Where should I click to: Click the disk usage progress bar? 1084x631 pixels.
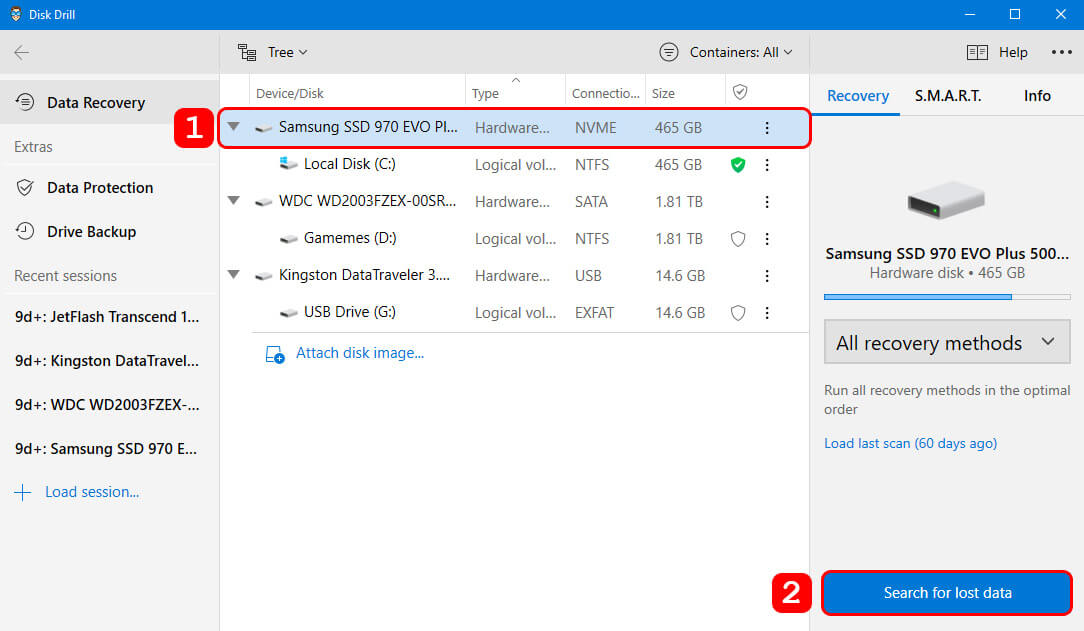click(946, 296)
